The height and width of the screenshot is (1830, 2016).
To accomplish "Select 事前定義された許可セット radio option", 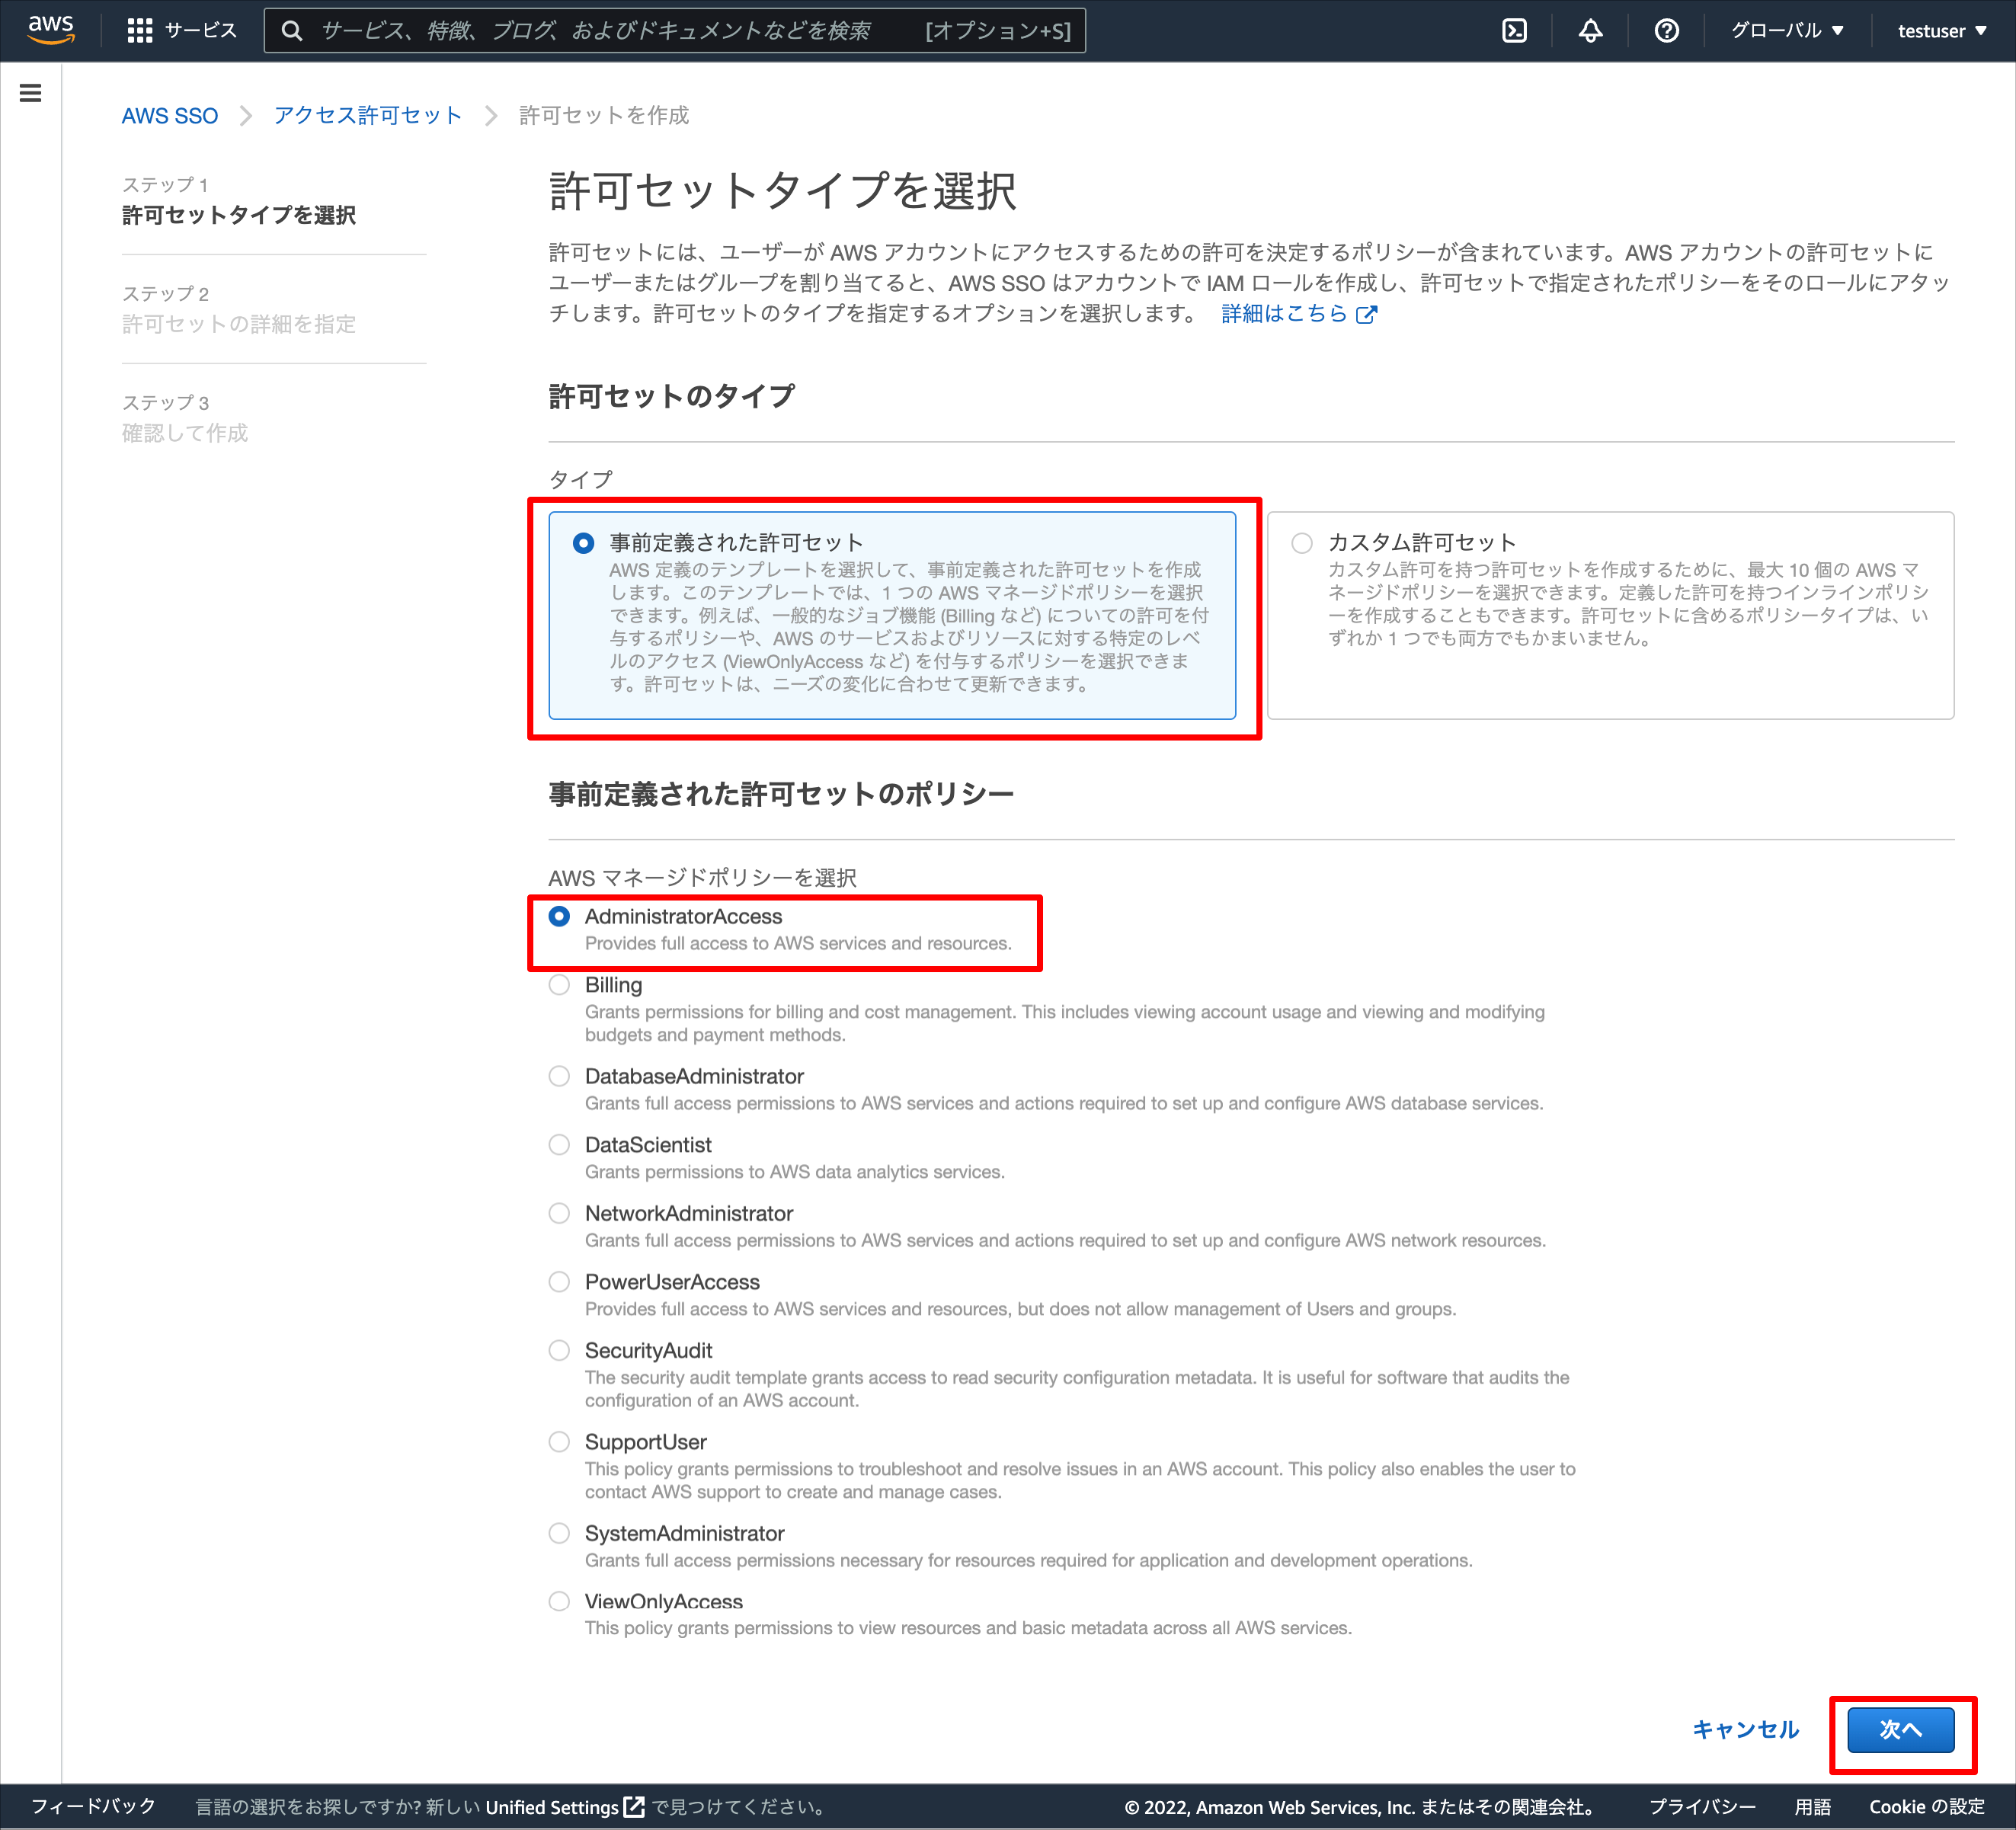I will click(583, 543).
